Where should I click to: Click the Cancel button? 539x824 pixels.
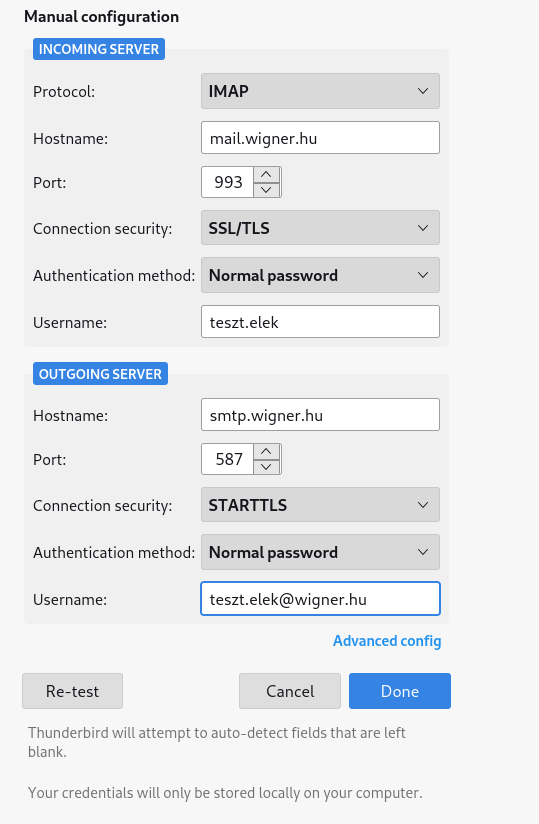pyautogui.click(x=290, y=691)
